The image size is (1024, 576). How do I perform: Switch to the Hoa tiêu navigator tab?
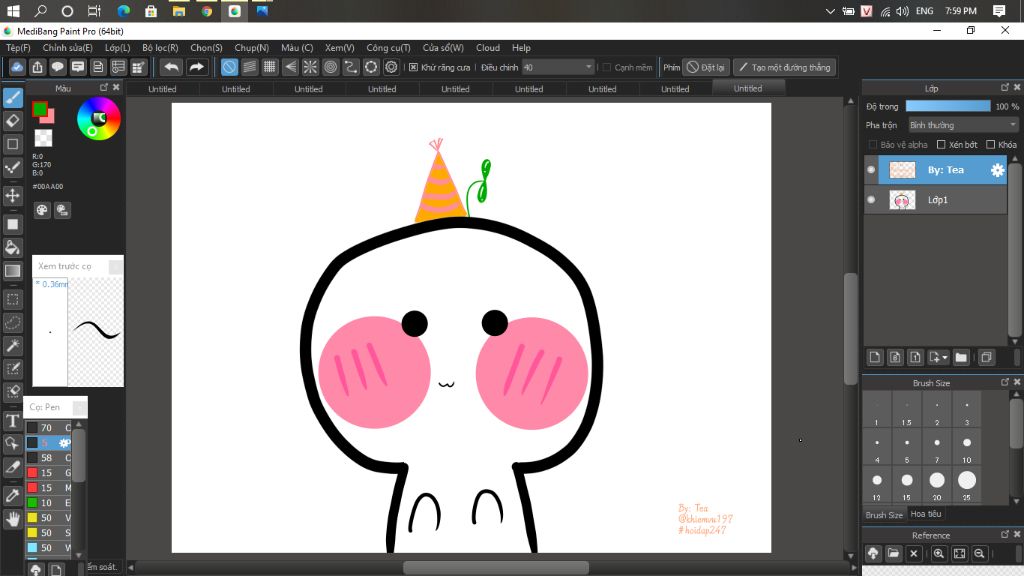point(926,514)
